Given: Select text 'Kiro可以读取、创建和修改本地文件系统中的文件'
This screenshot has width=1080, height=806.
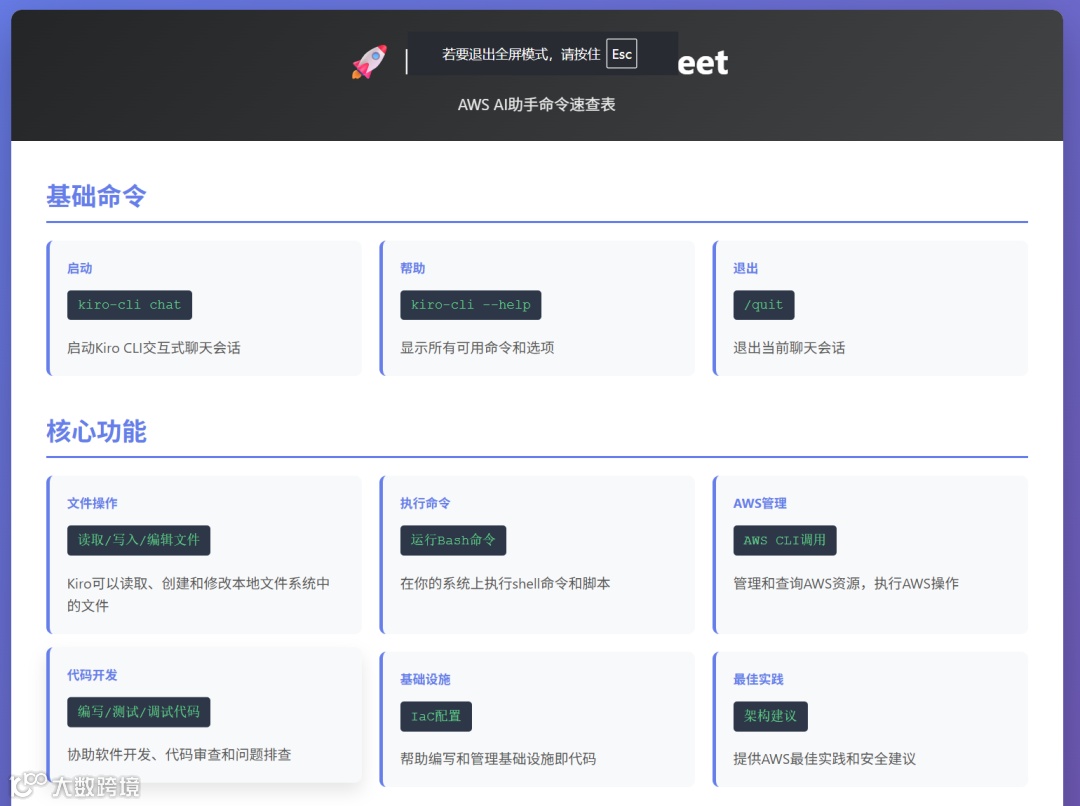Looking at the screenshot, I should click(198, 595).
